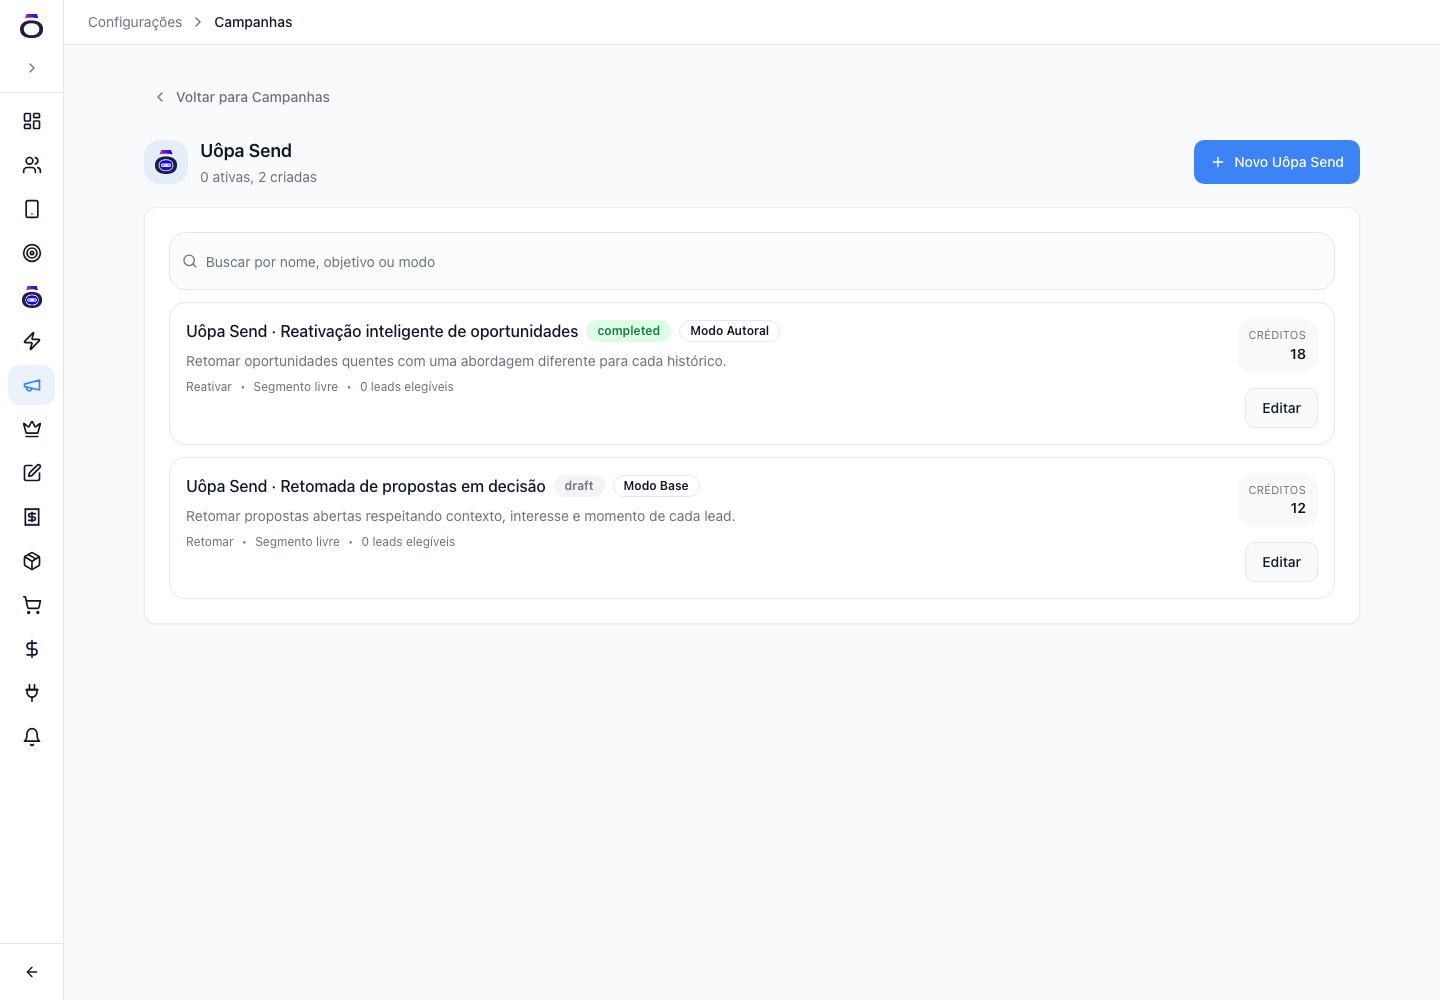
Task: Focus the Buscar por nome search field
Action: 752,262
